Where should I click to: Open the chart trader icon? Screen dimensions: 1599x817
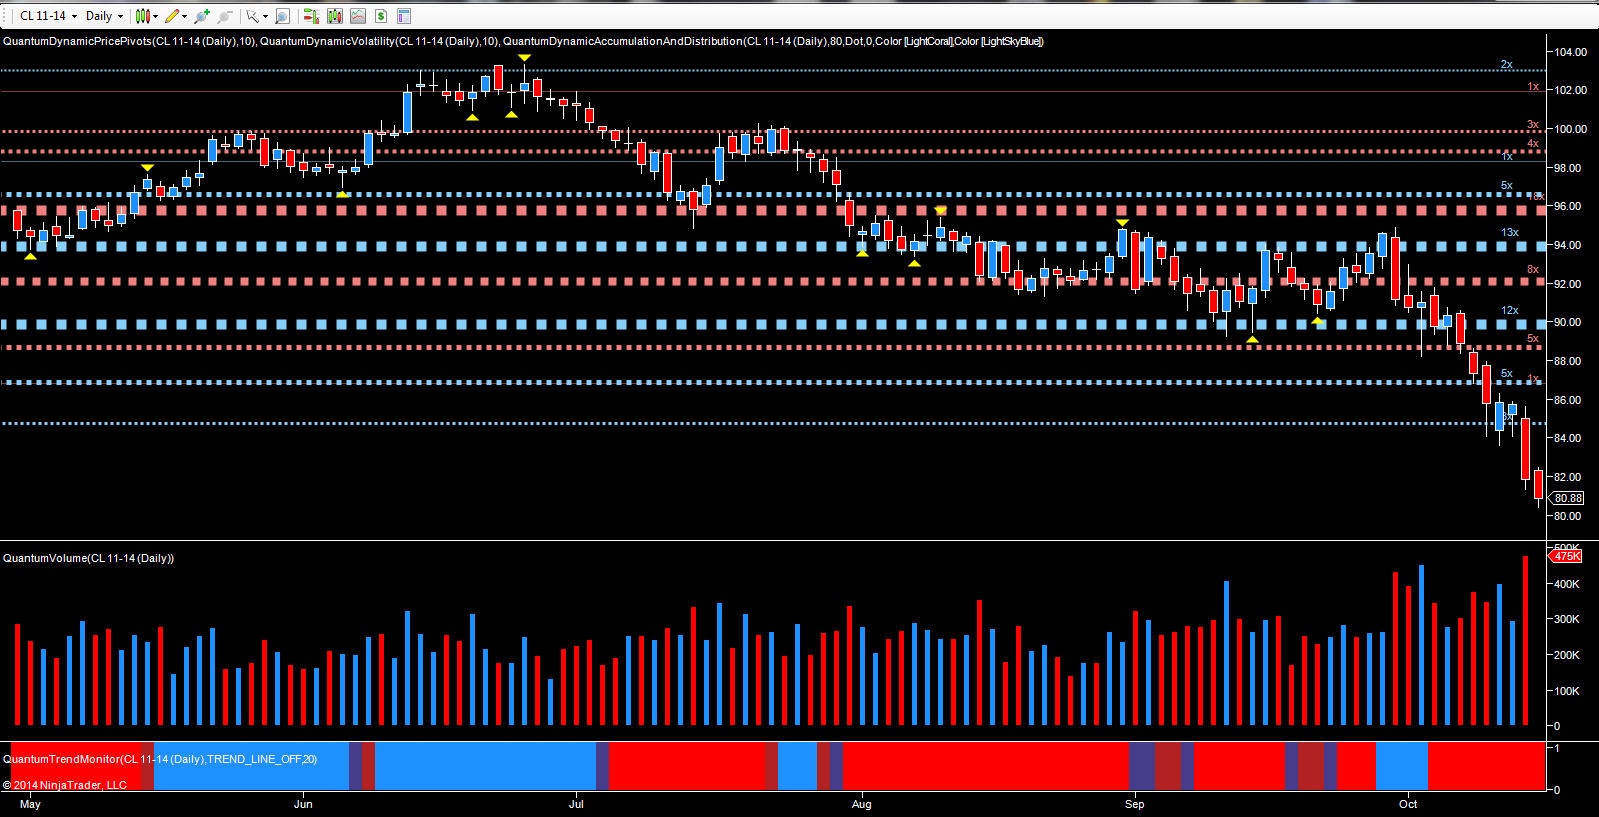tap(311, 16)
